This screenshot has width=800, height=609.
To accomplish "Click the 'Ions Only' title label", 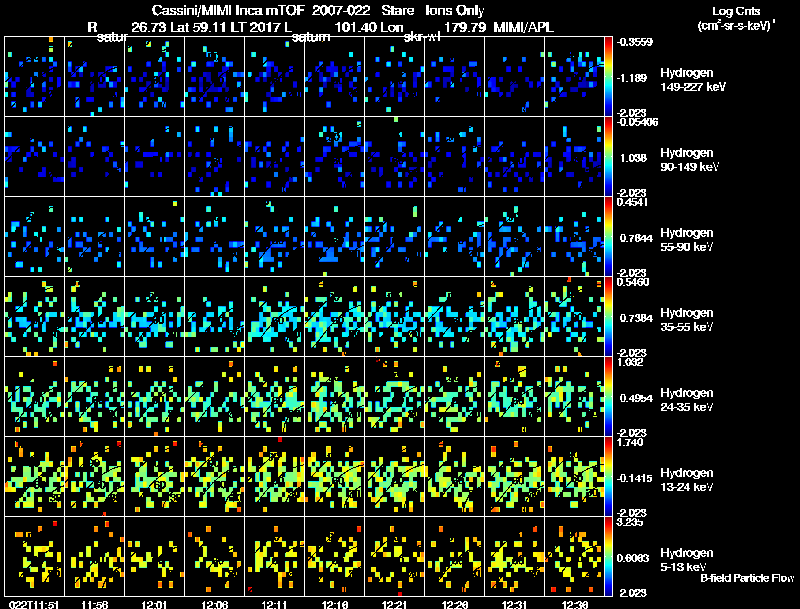I will coord(454,10).
